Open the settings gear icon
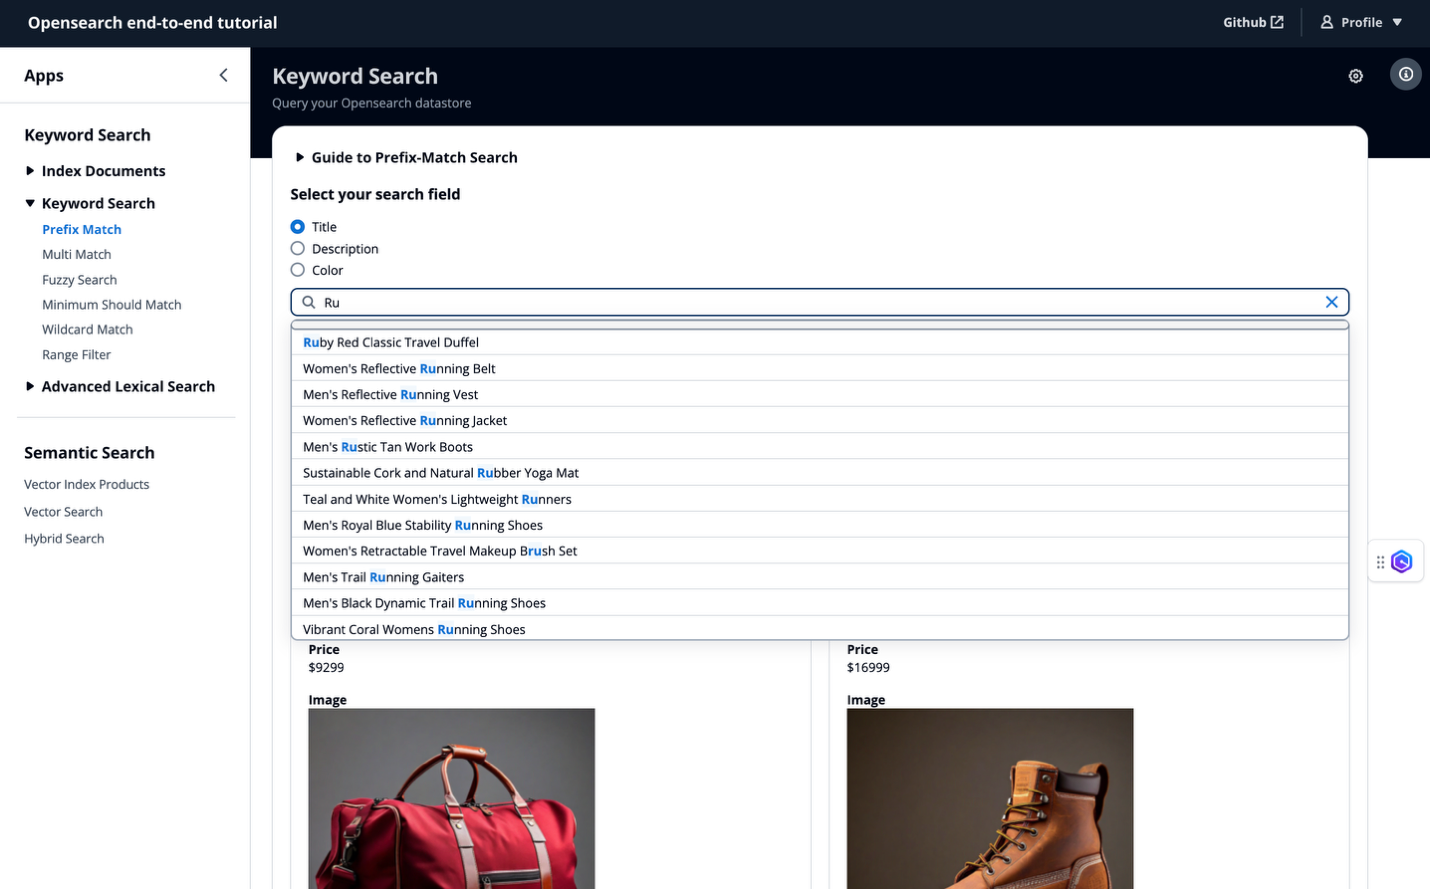This screenshot has height=889, width=1430. click(x=1356, y=76)
